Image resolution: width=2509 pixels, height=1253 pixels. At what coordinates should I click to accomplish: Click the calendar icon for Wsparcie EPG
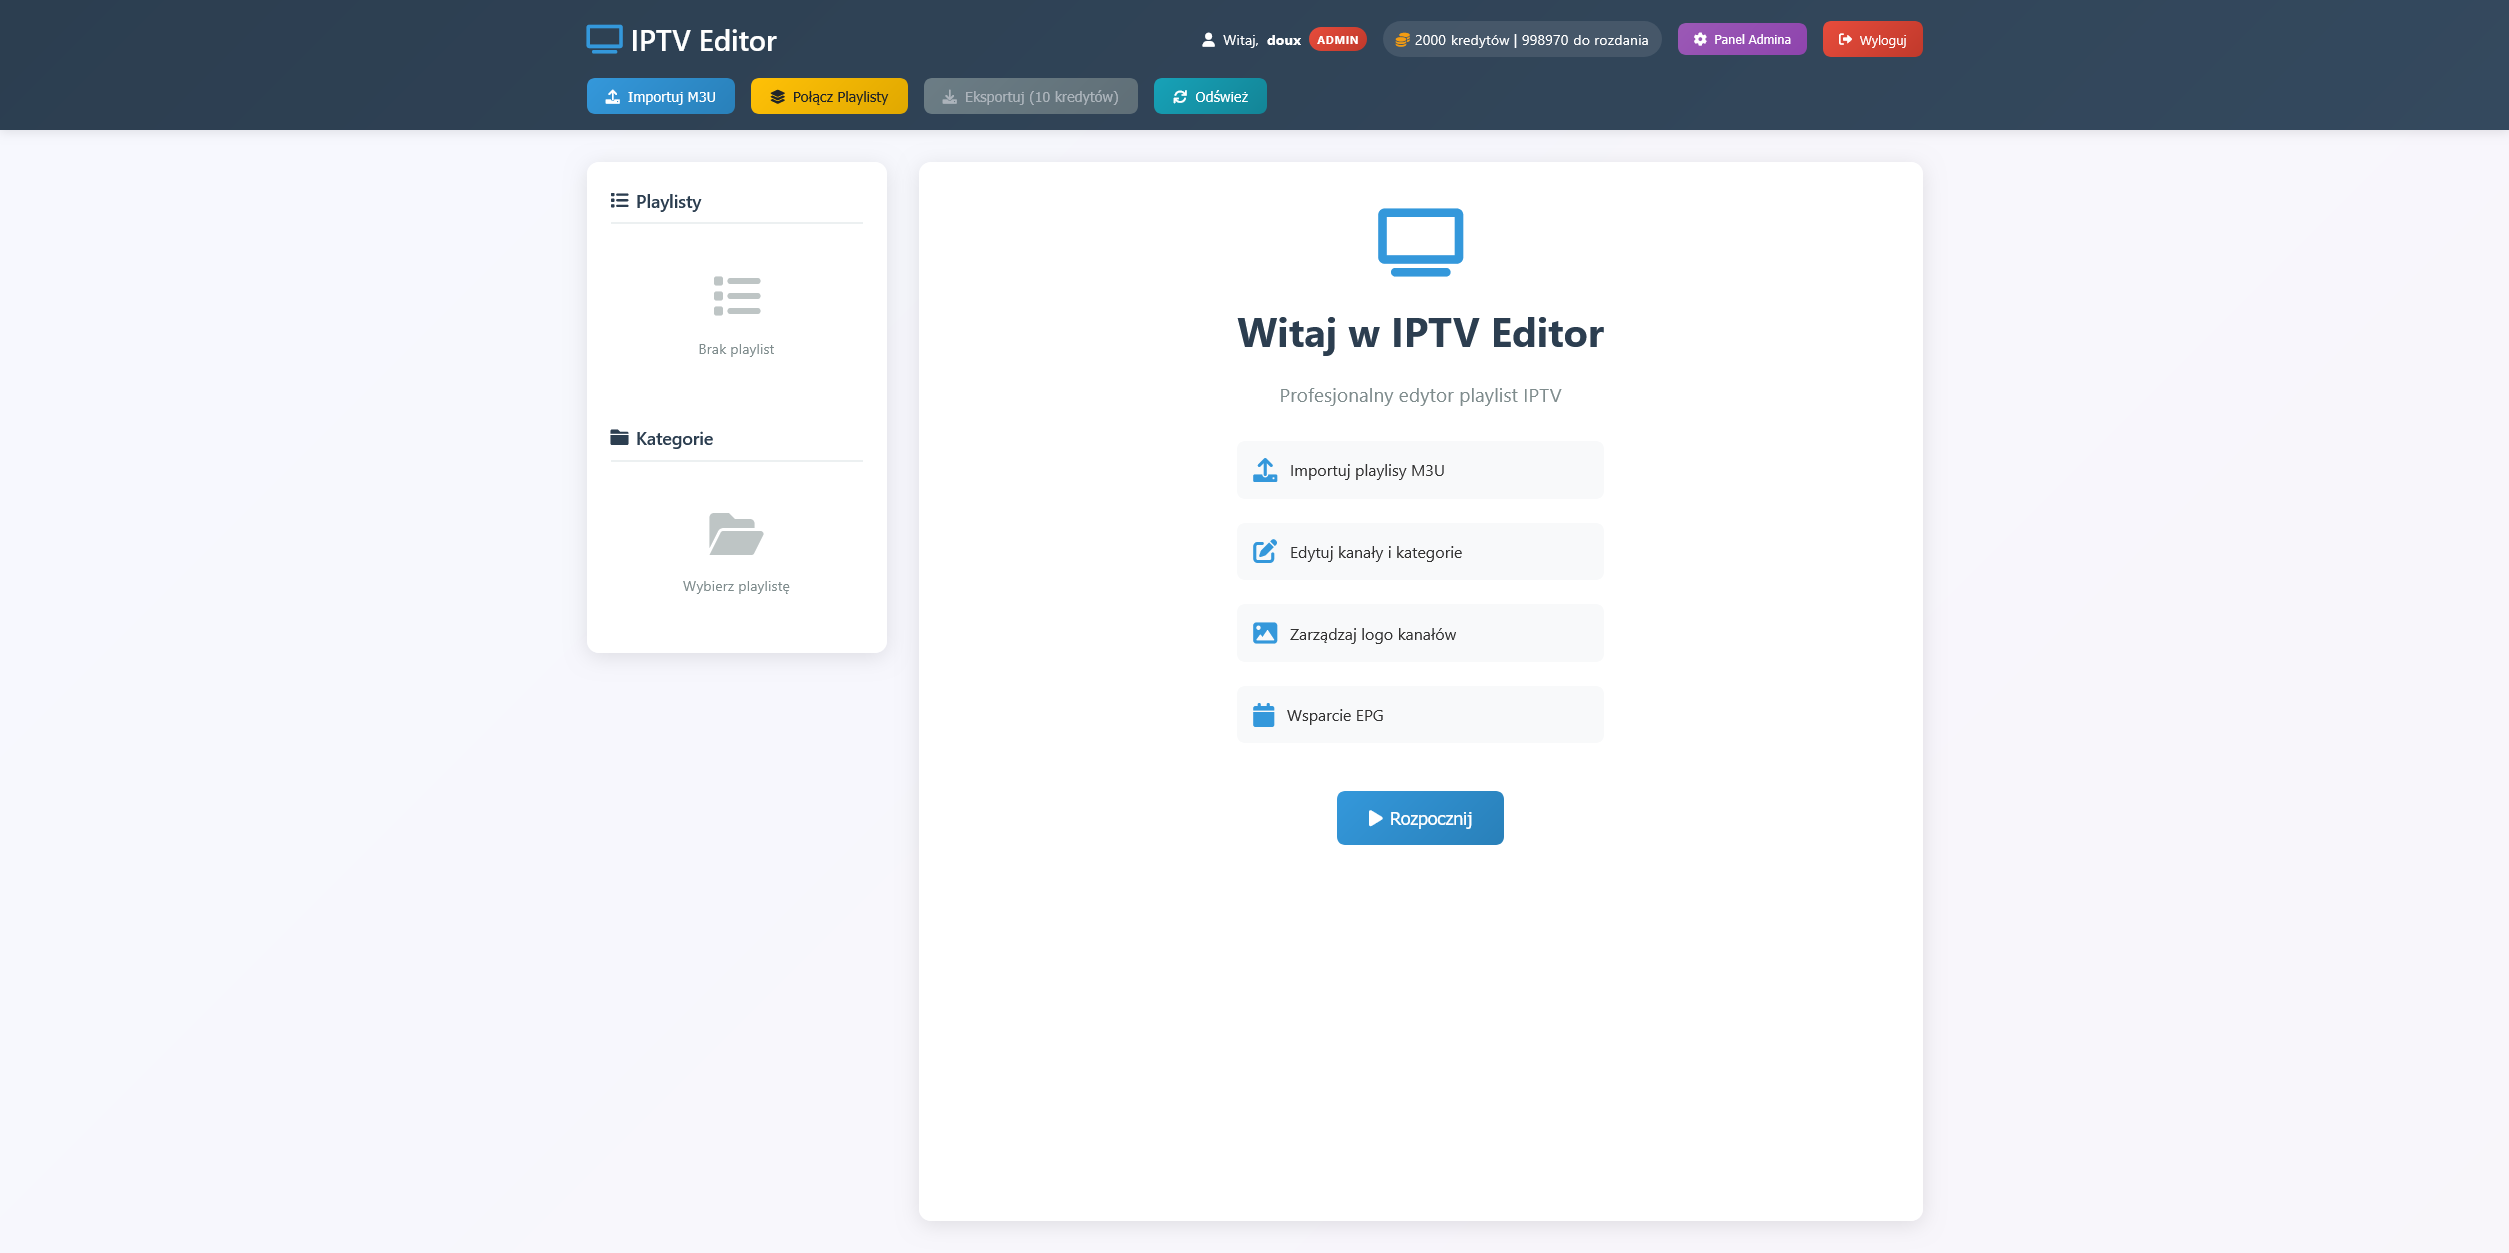[1264, 714]
